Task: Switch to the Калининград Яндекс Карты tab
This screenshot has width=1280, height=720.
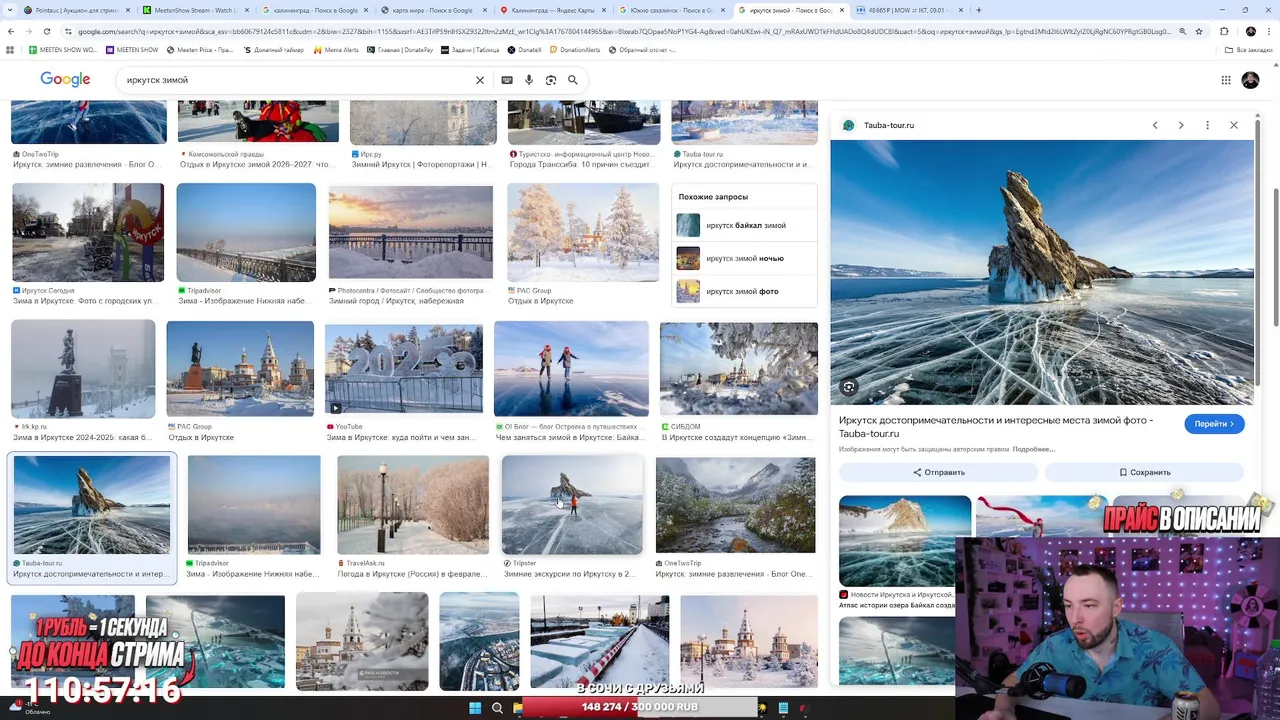Action: pyautogui.click(x=553, y=10)
